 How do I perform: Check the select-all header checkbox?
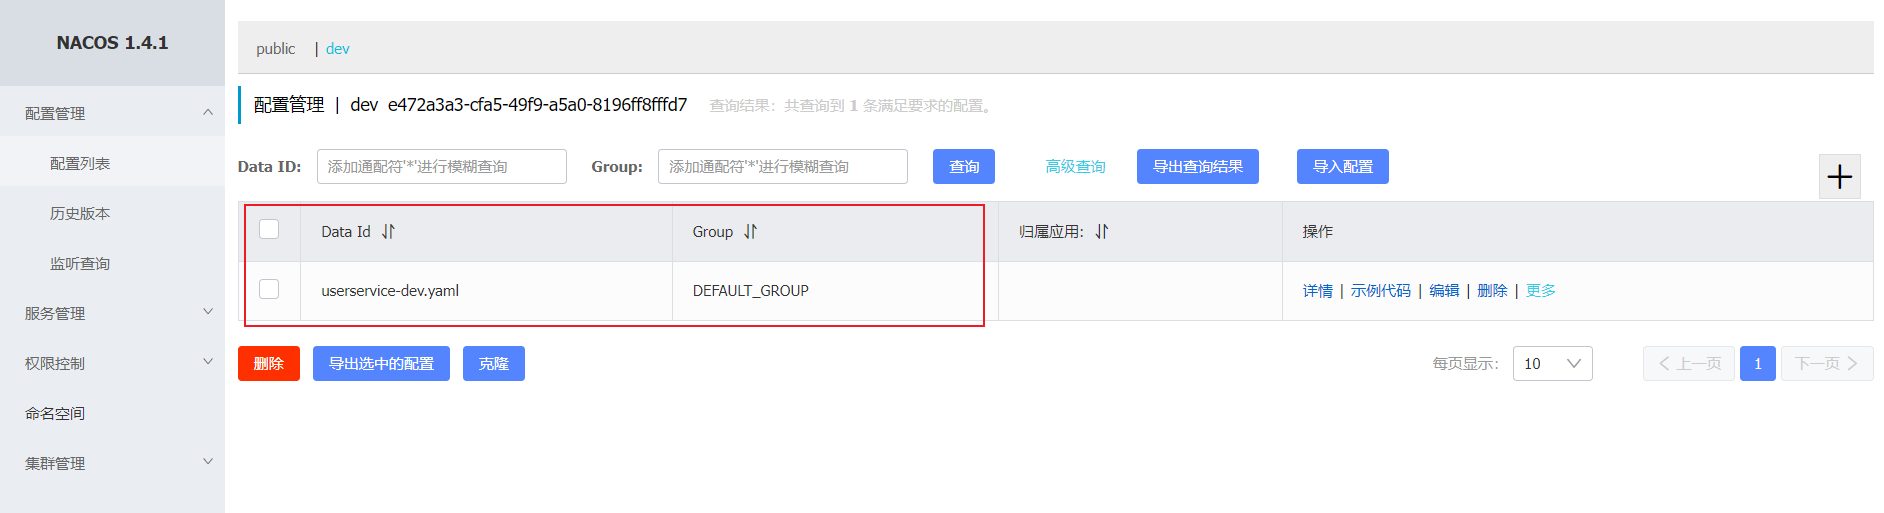click(269, 230)
